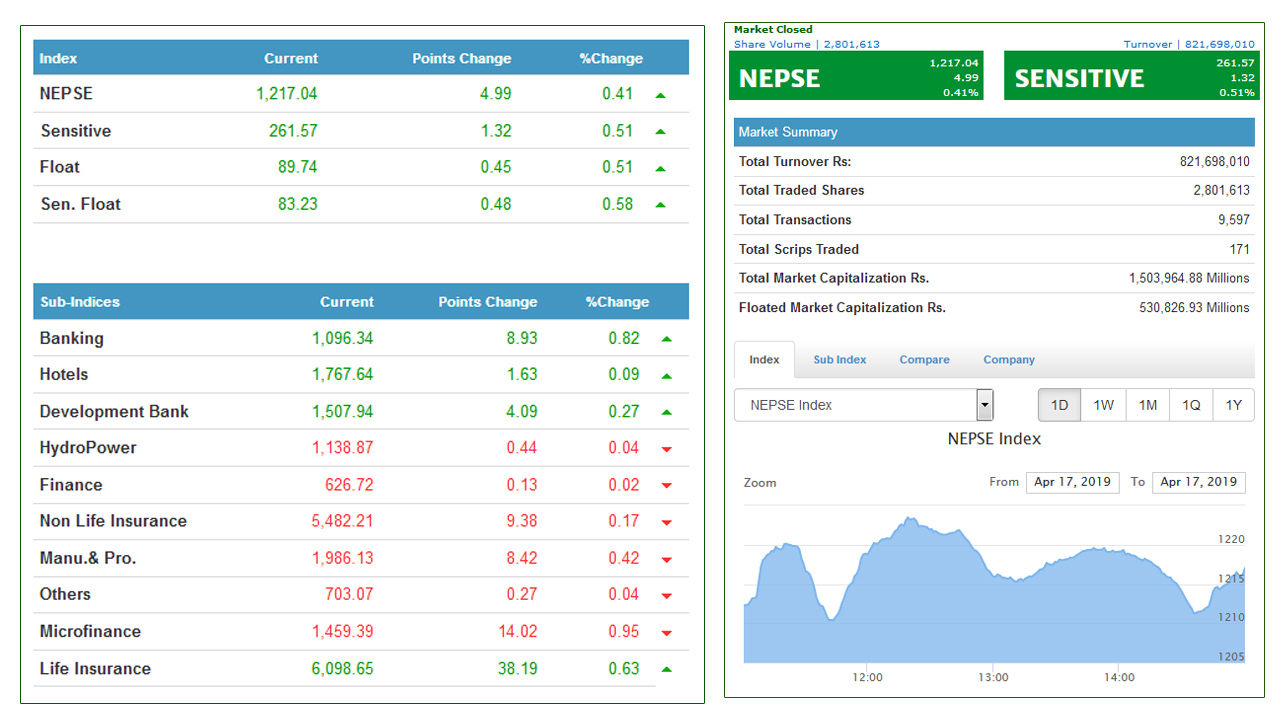Click the Banking sub-index name
This screenshot has height=720, width=1286.
tap(72, 338)
